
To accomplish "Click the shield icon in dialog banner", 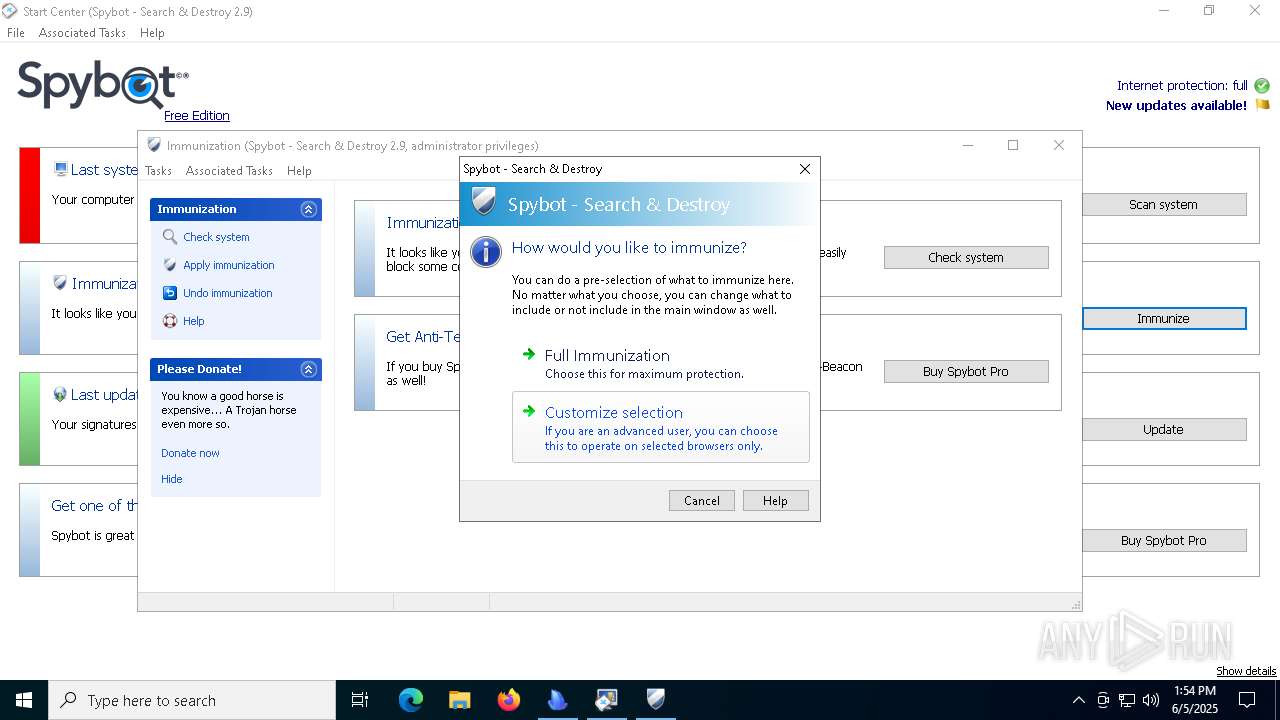I will (x=484, y=204).
